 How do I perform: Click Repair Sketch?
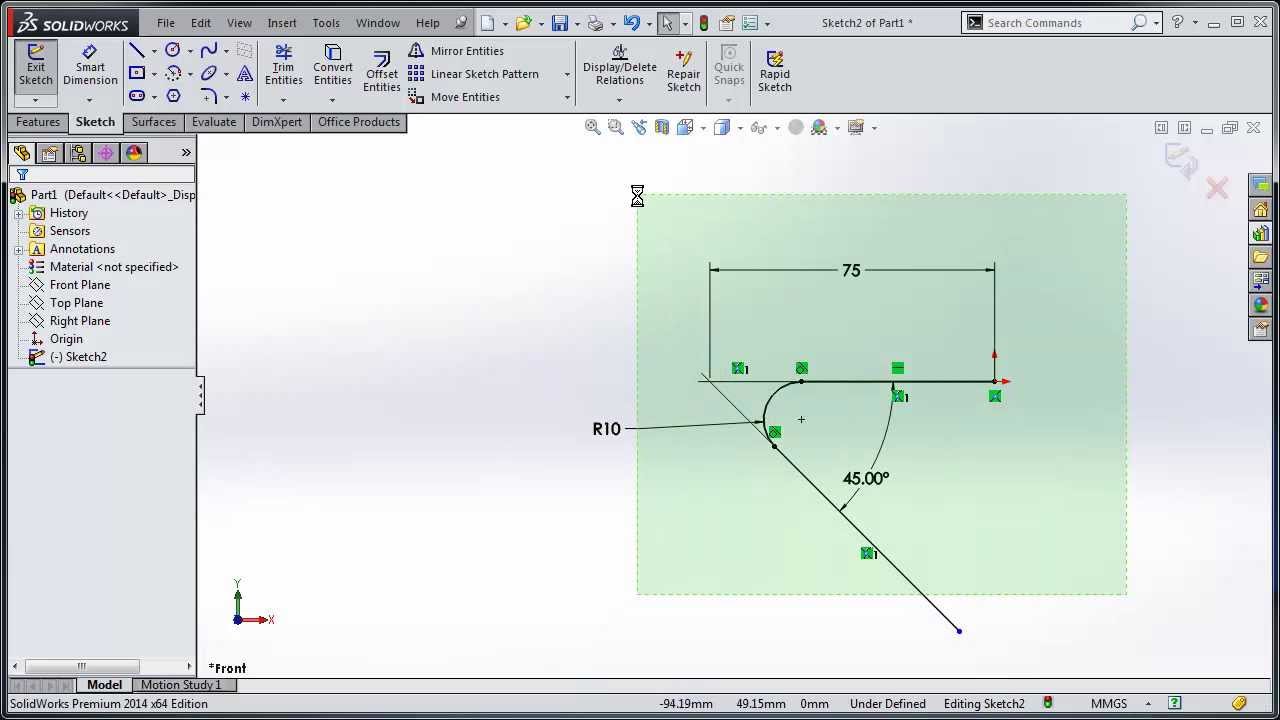pyautogui.click(x=683, y=67)
